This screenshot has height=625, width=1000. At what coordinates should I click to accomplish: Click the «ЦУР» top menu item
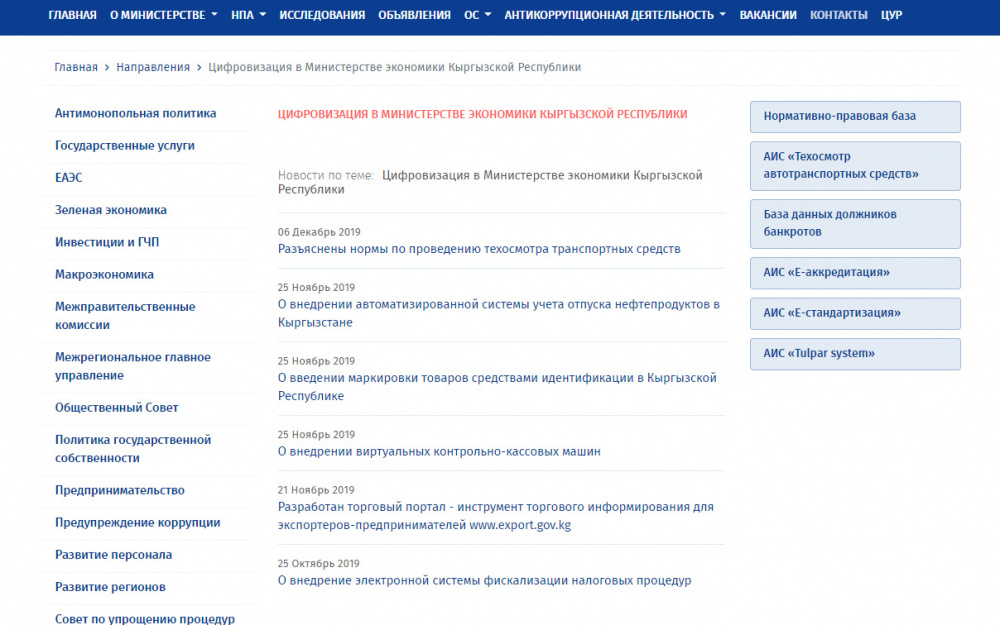pos(891,15)
